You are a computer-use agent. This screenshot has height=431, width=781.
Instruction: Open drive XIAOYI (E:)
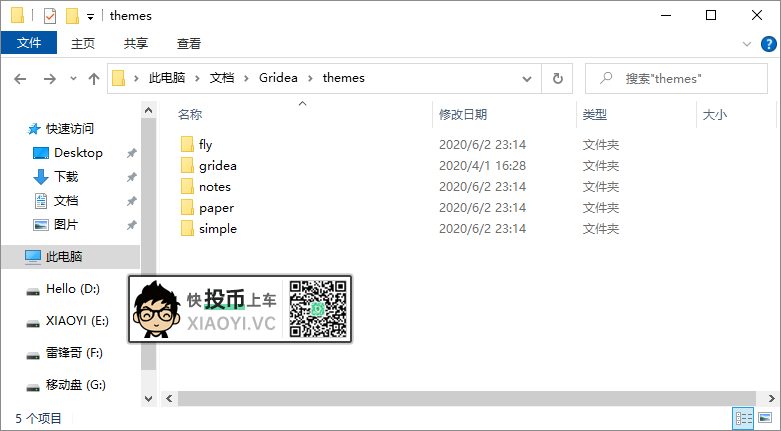(x=77, y=320)
